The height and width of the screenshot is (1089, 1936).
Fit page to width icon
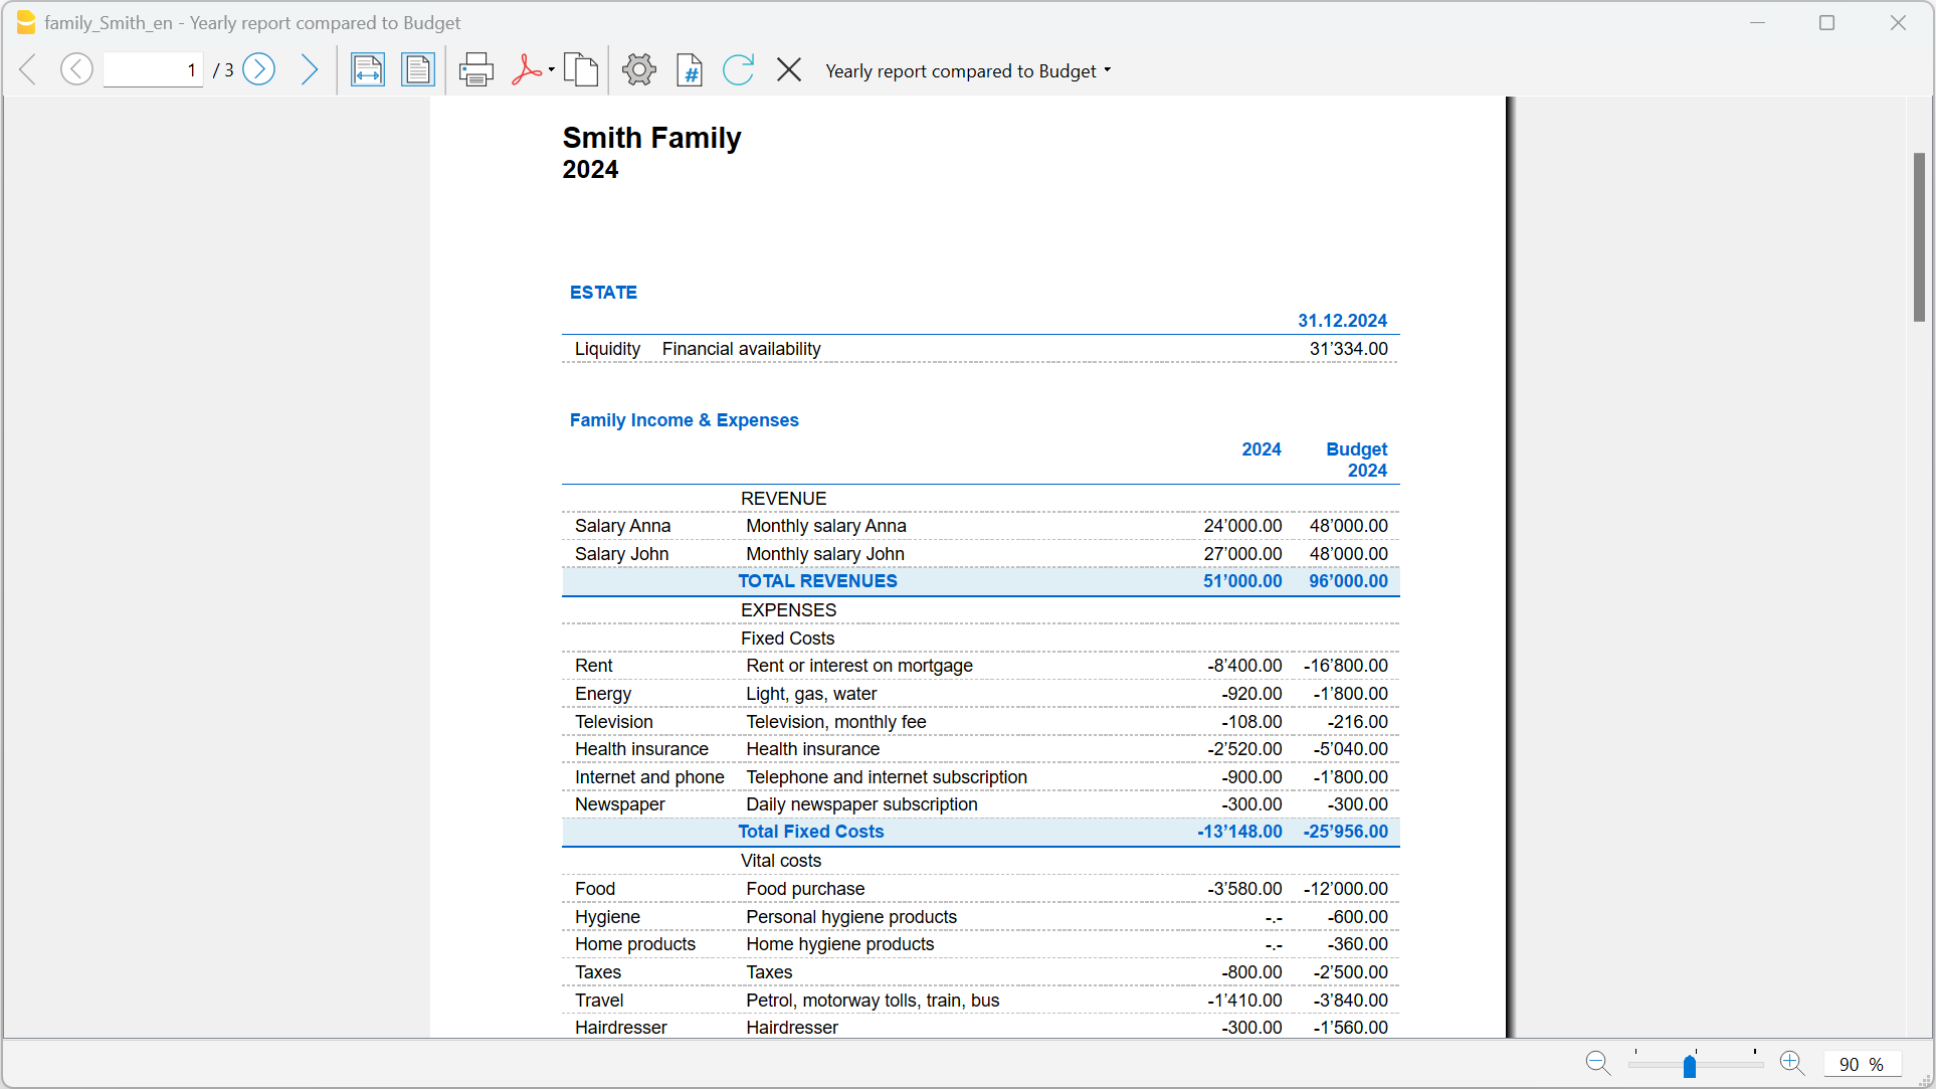(367, 70)
